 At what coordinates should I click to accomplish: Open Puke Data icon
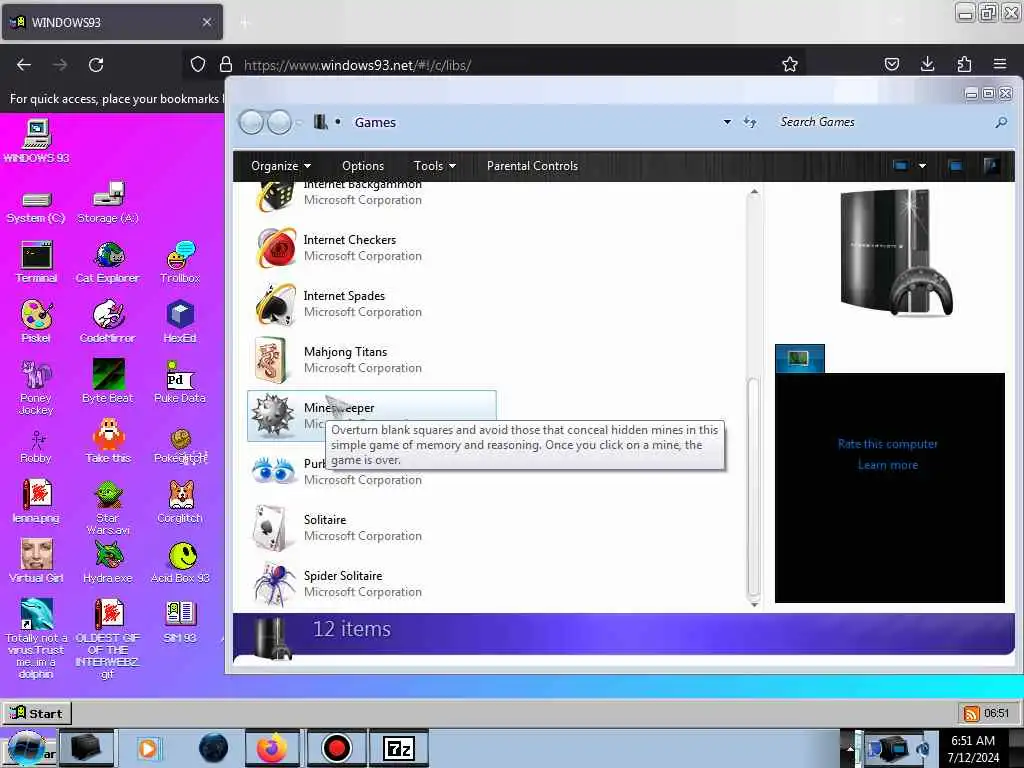180,381
